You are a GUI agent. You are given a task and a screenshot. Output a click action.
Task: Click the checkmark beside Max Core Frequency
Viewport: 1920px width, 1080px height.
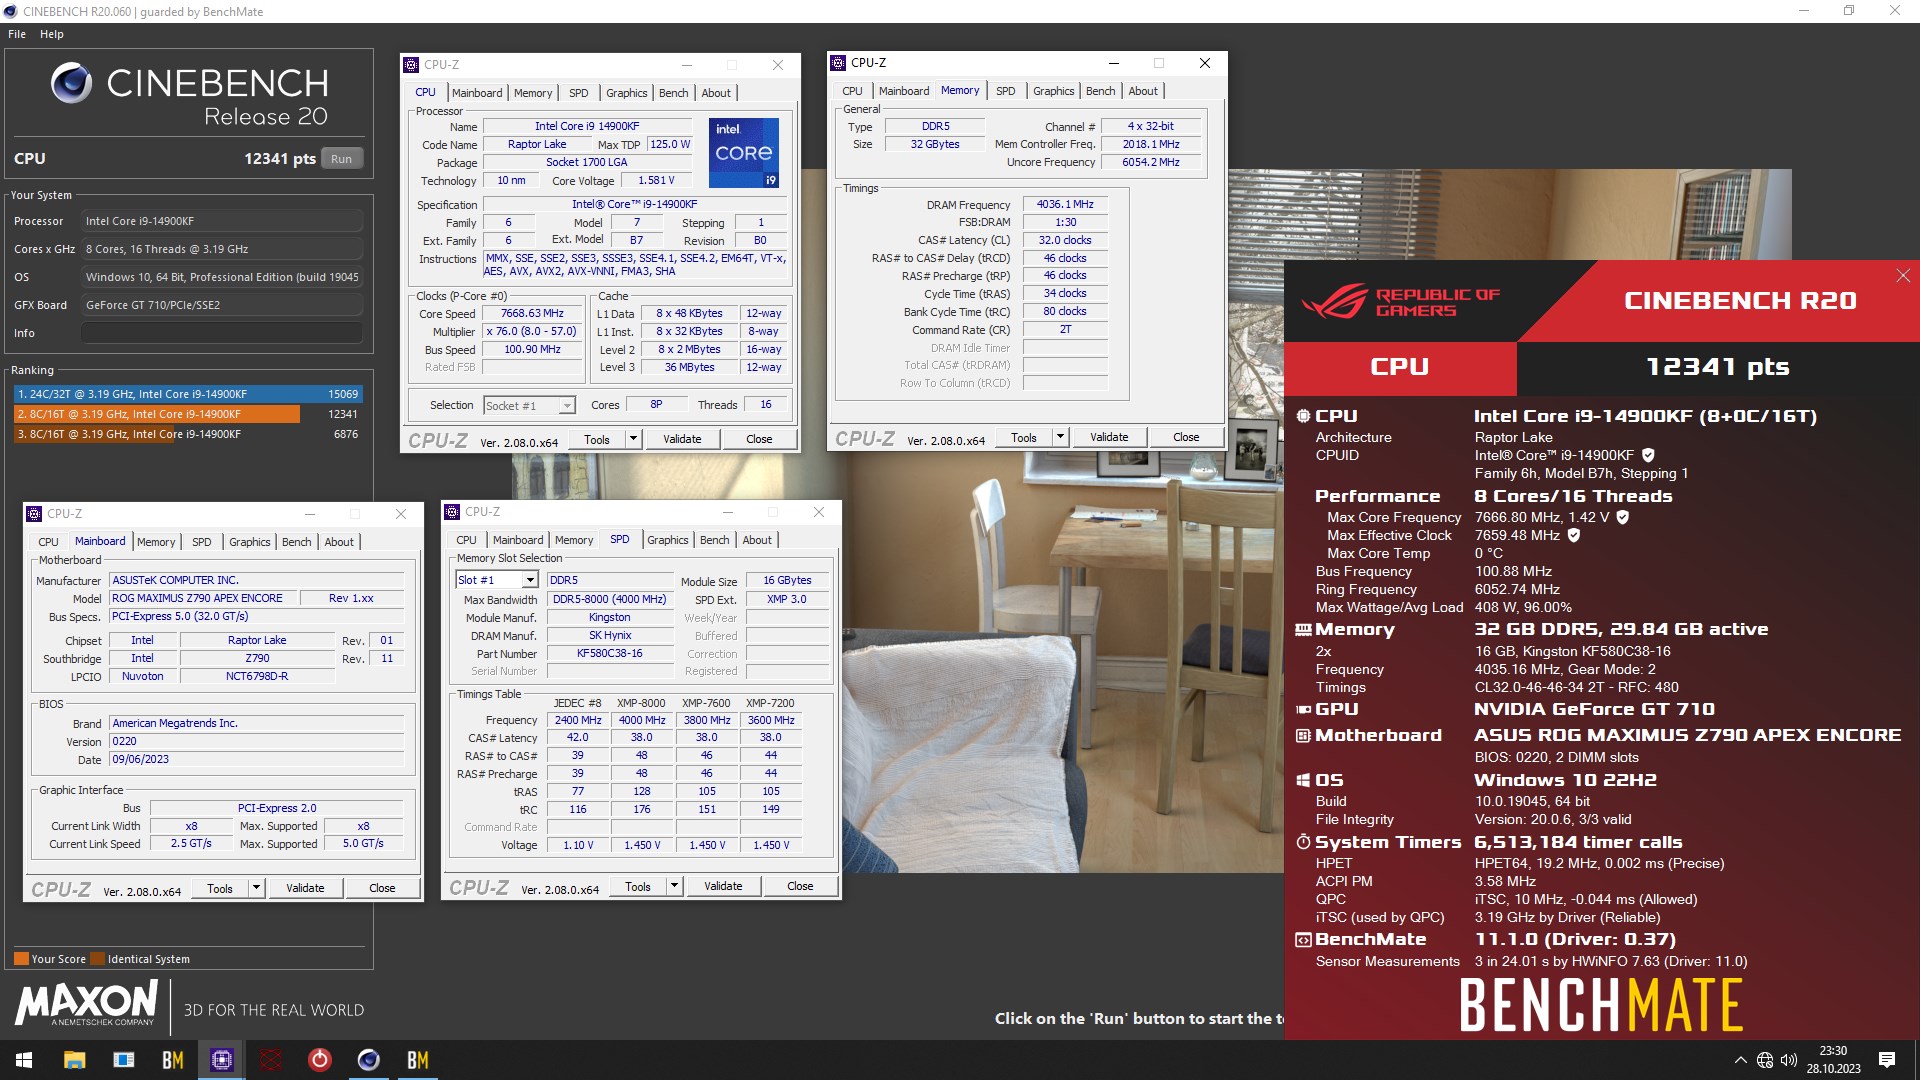pos(1623,517)
